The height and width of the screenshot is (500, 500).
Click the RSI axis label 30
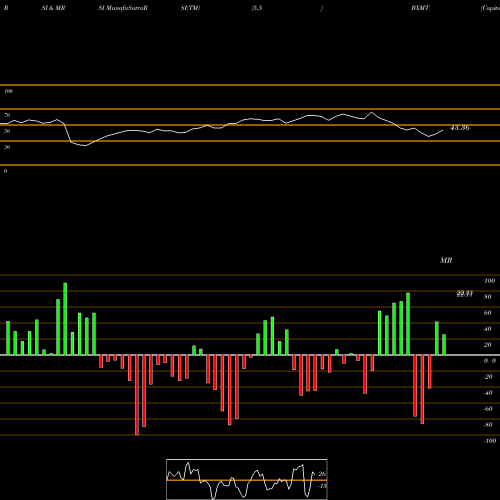[x=7, y=147]
